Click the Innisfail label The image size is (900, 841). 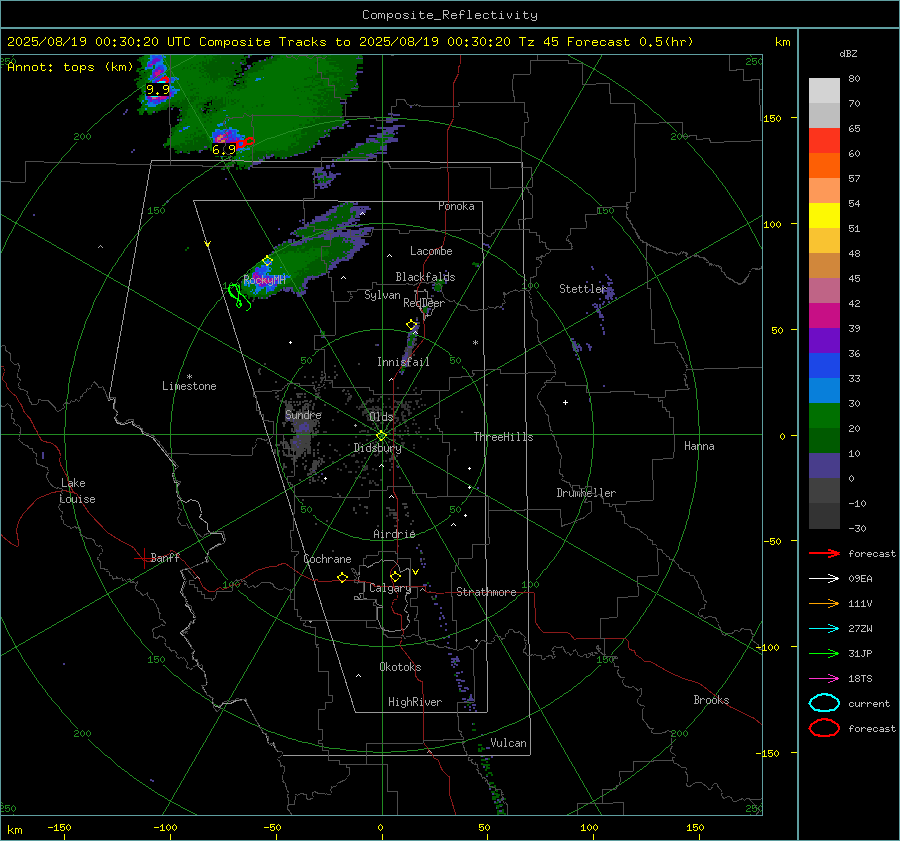coord(403,362)
